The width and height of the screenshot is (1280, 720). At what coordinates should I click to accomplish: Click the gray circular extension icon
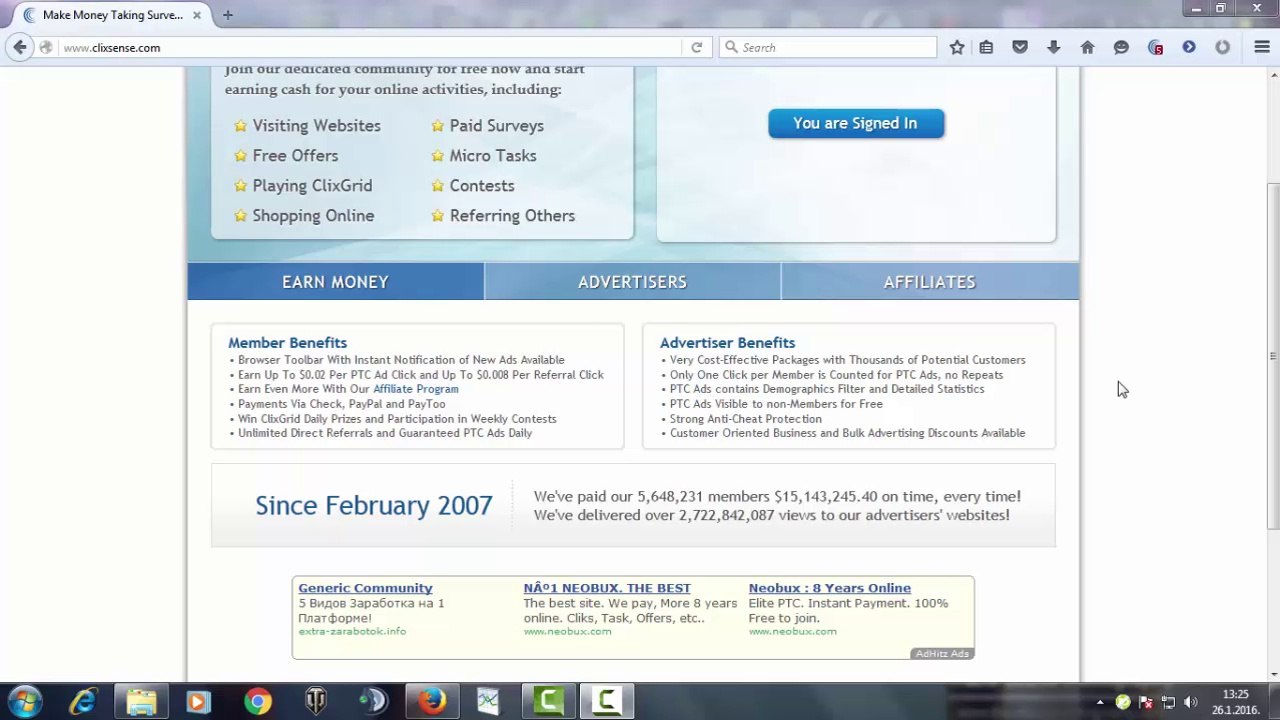pyautogui.click(x=1222, y=47)
